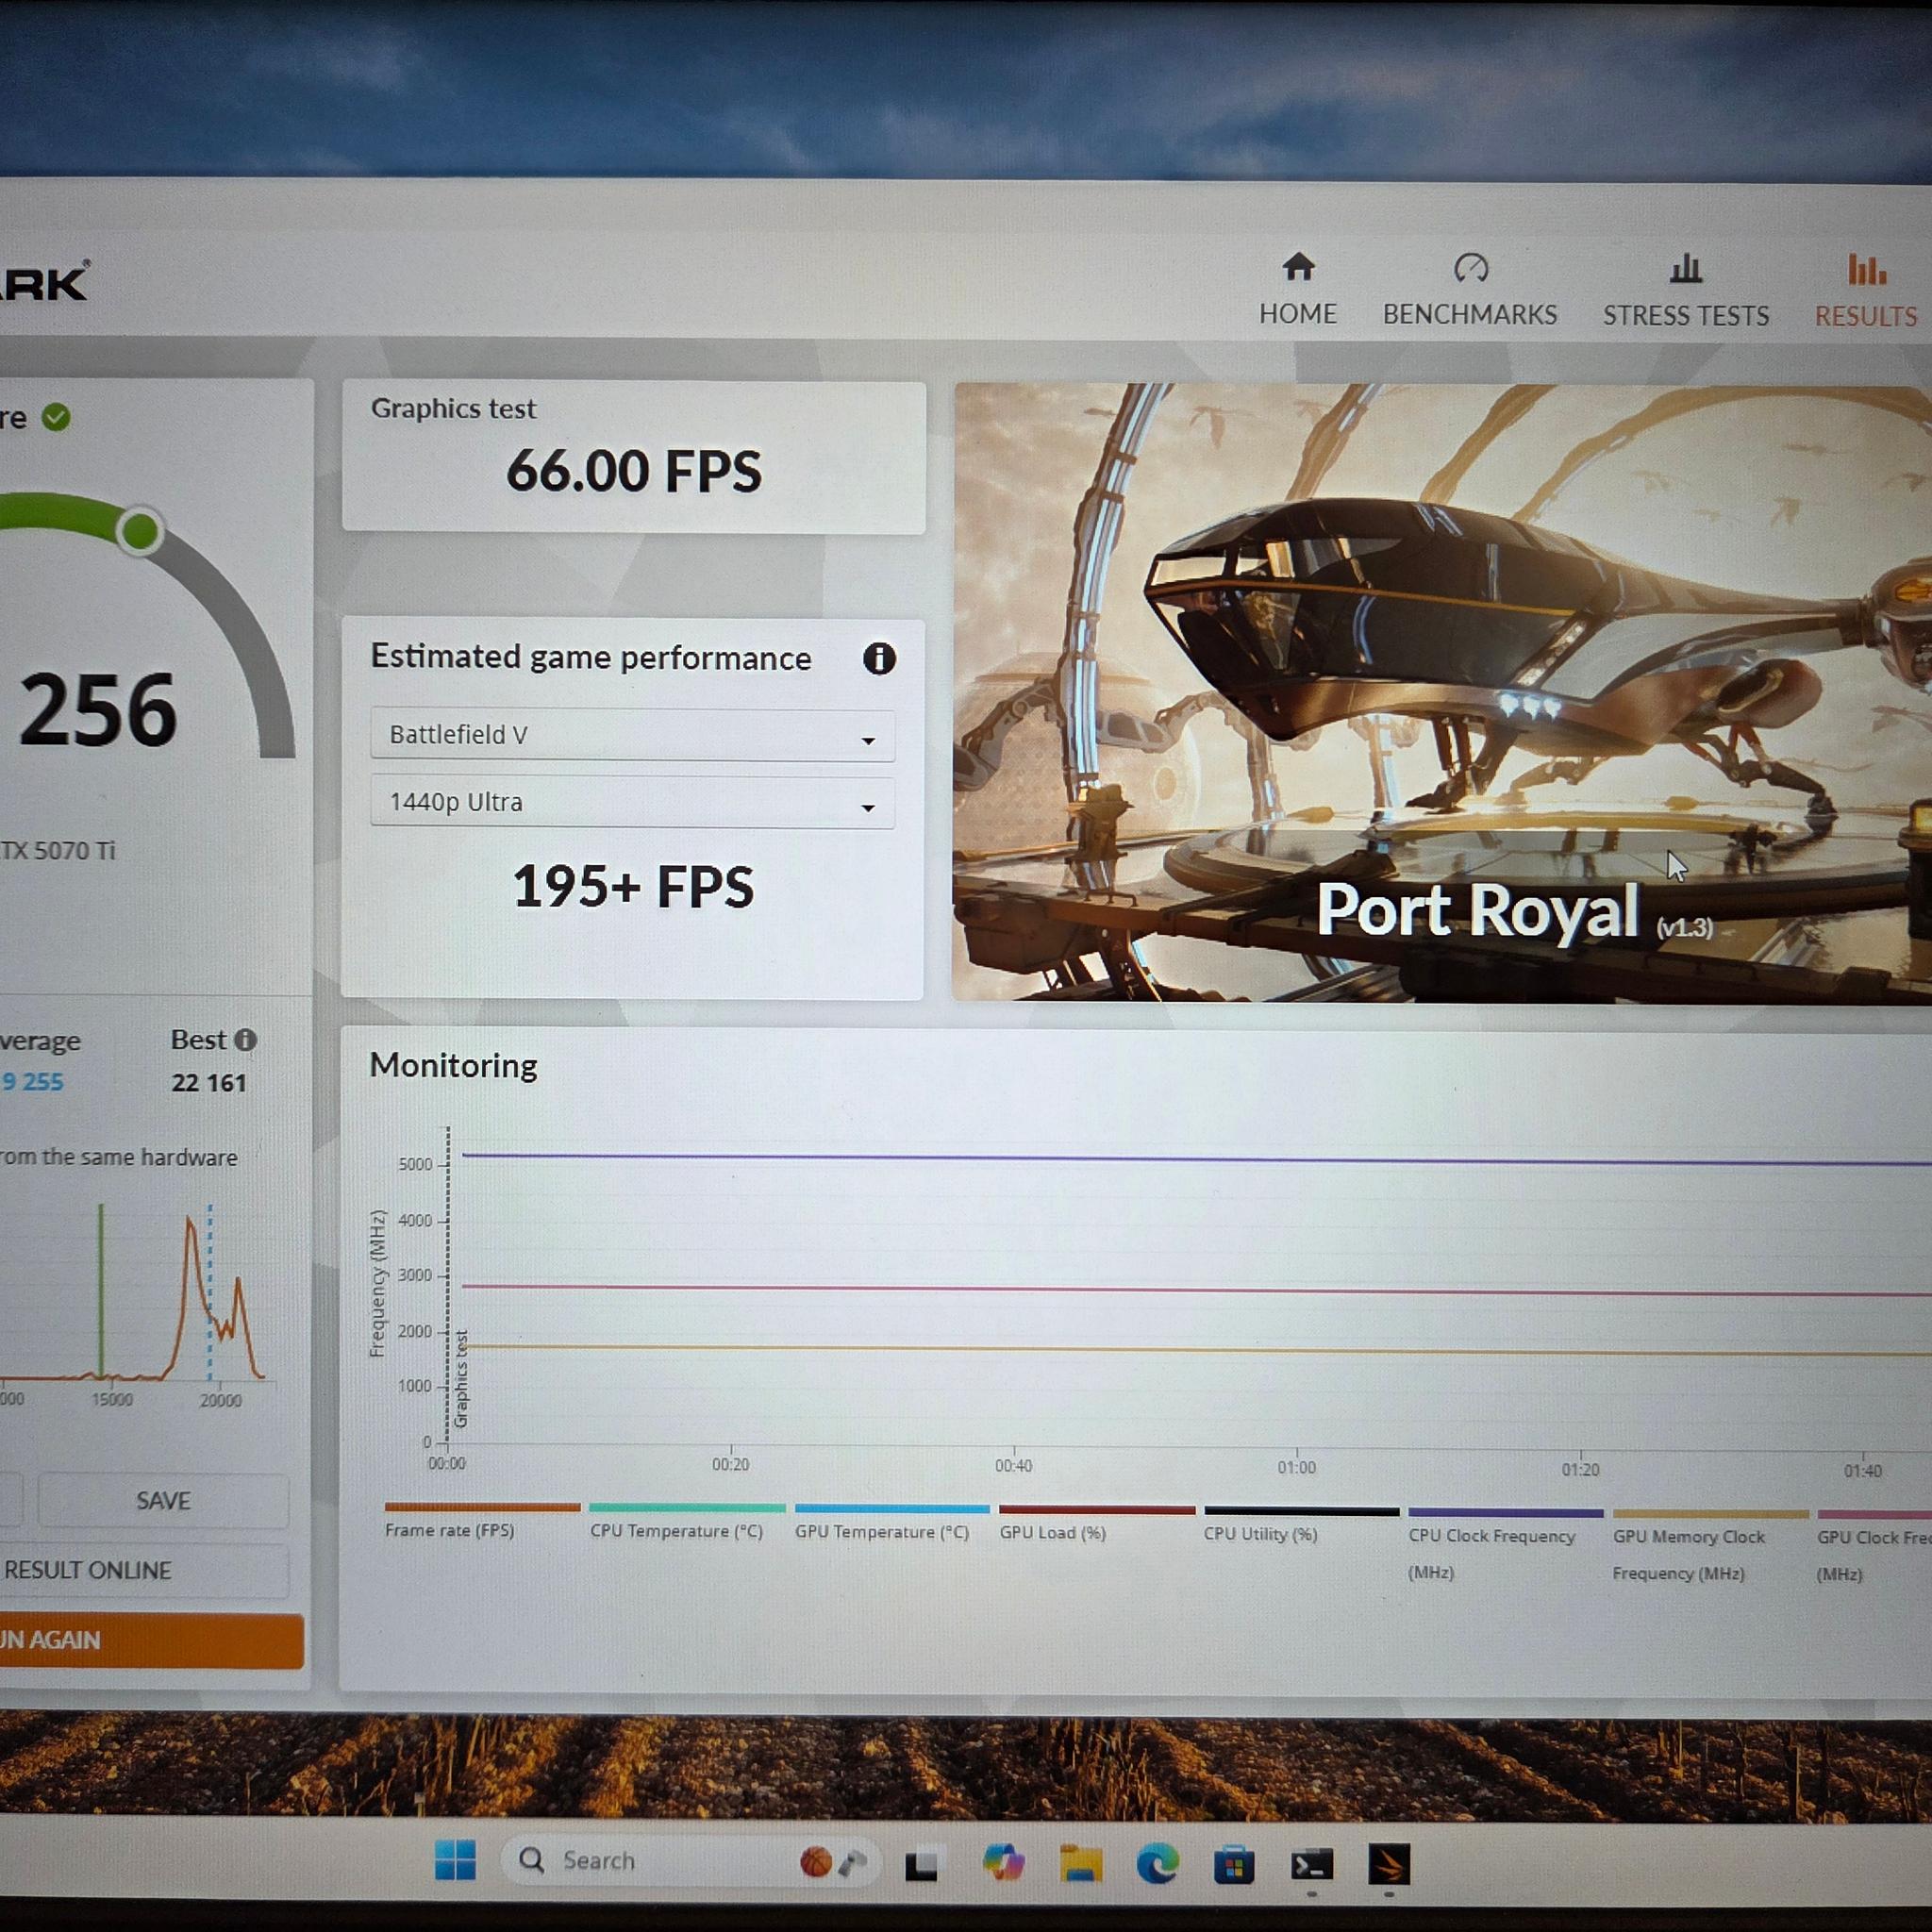The width and height of the screenshot is (1932, 1932).
Task: Click the green score validation checkmark
Action: [x=56, y=417]
